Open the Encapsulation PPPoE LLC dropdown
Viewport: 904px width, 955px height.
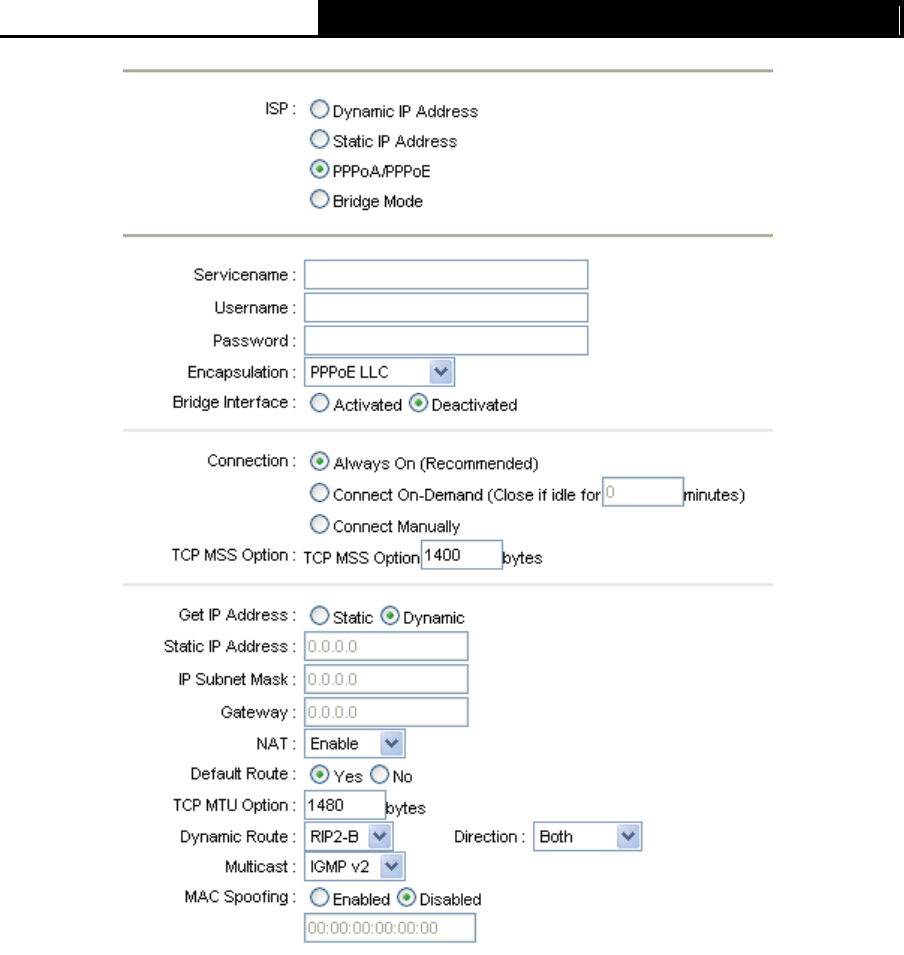(380, 372)
